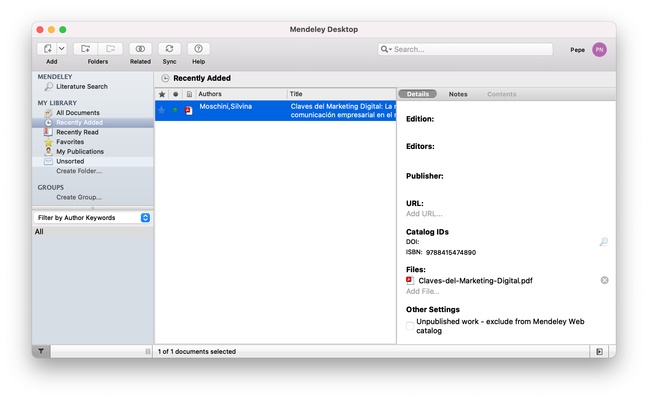Viewport: 648px width, 400px height.
Task: Select All in keyword filter list
Action: click(x=39, y=232)
